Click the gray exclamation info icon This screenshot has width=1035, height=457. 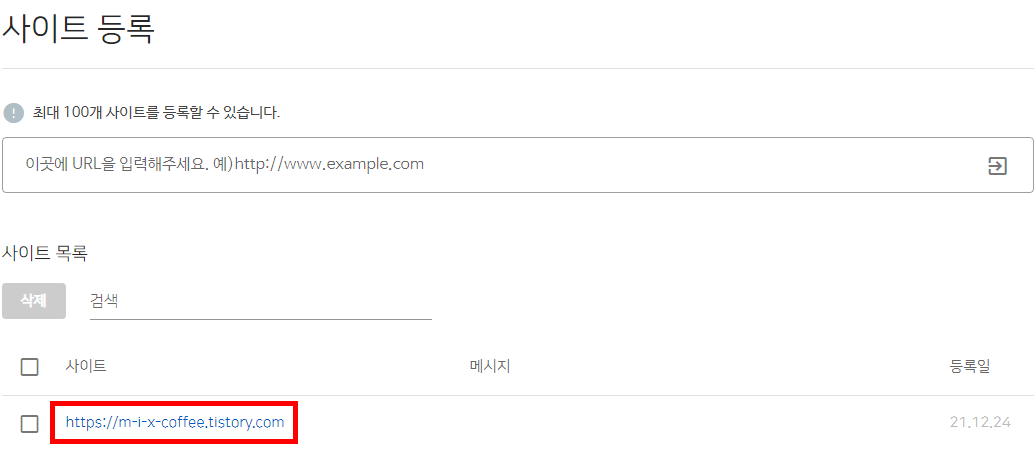coord(13,113)
